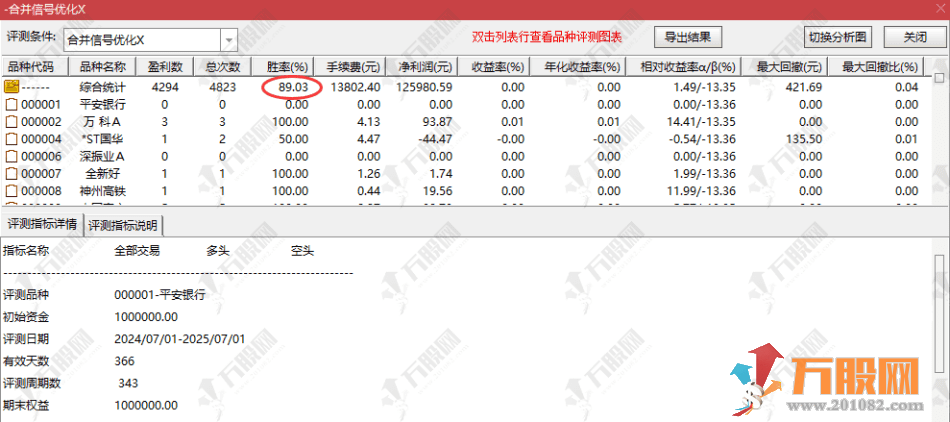Click the file icon for 000002 万科A
This screenshot has width=950, height=422.
(x=12, y=122)
